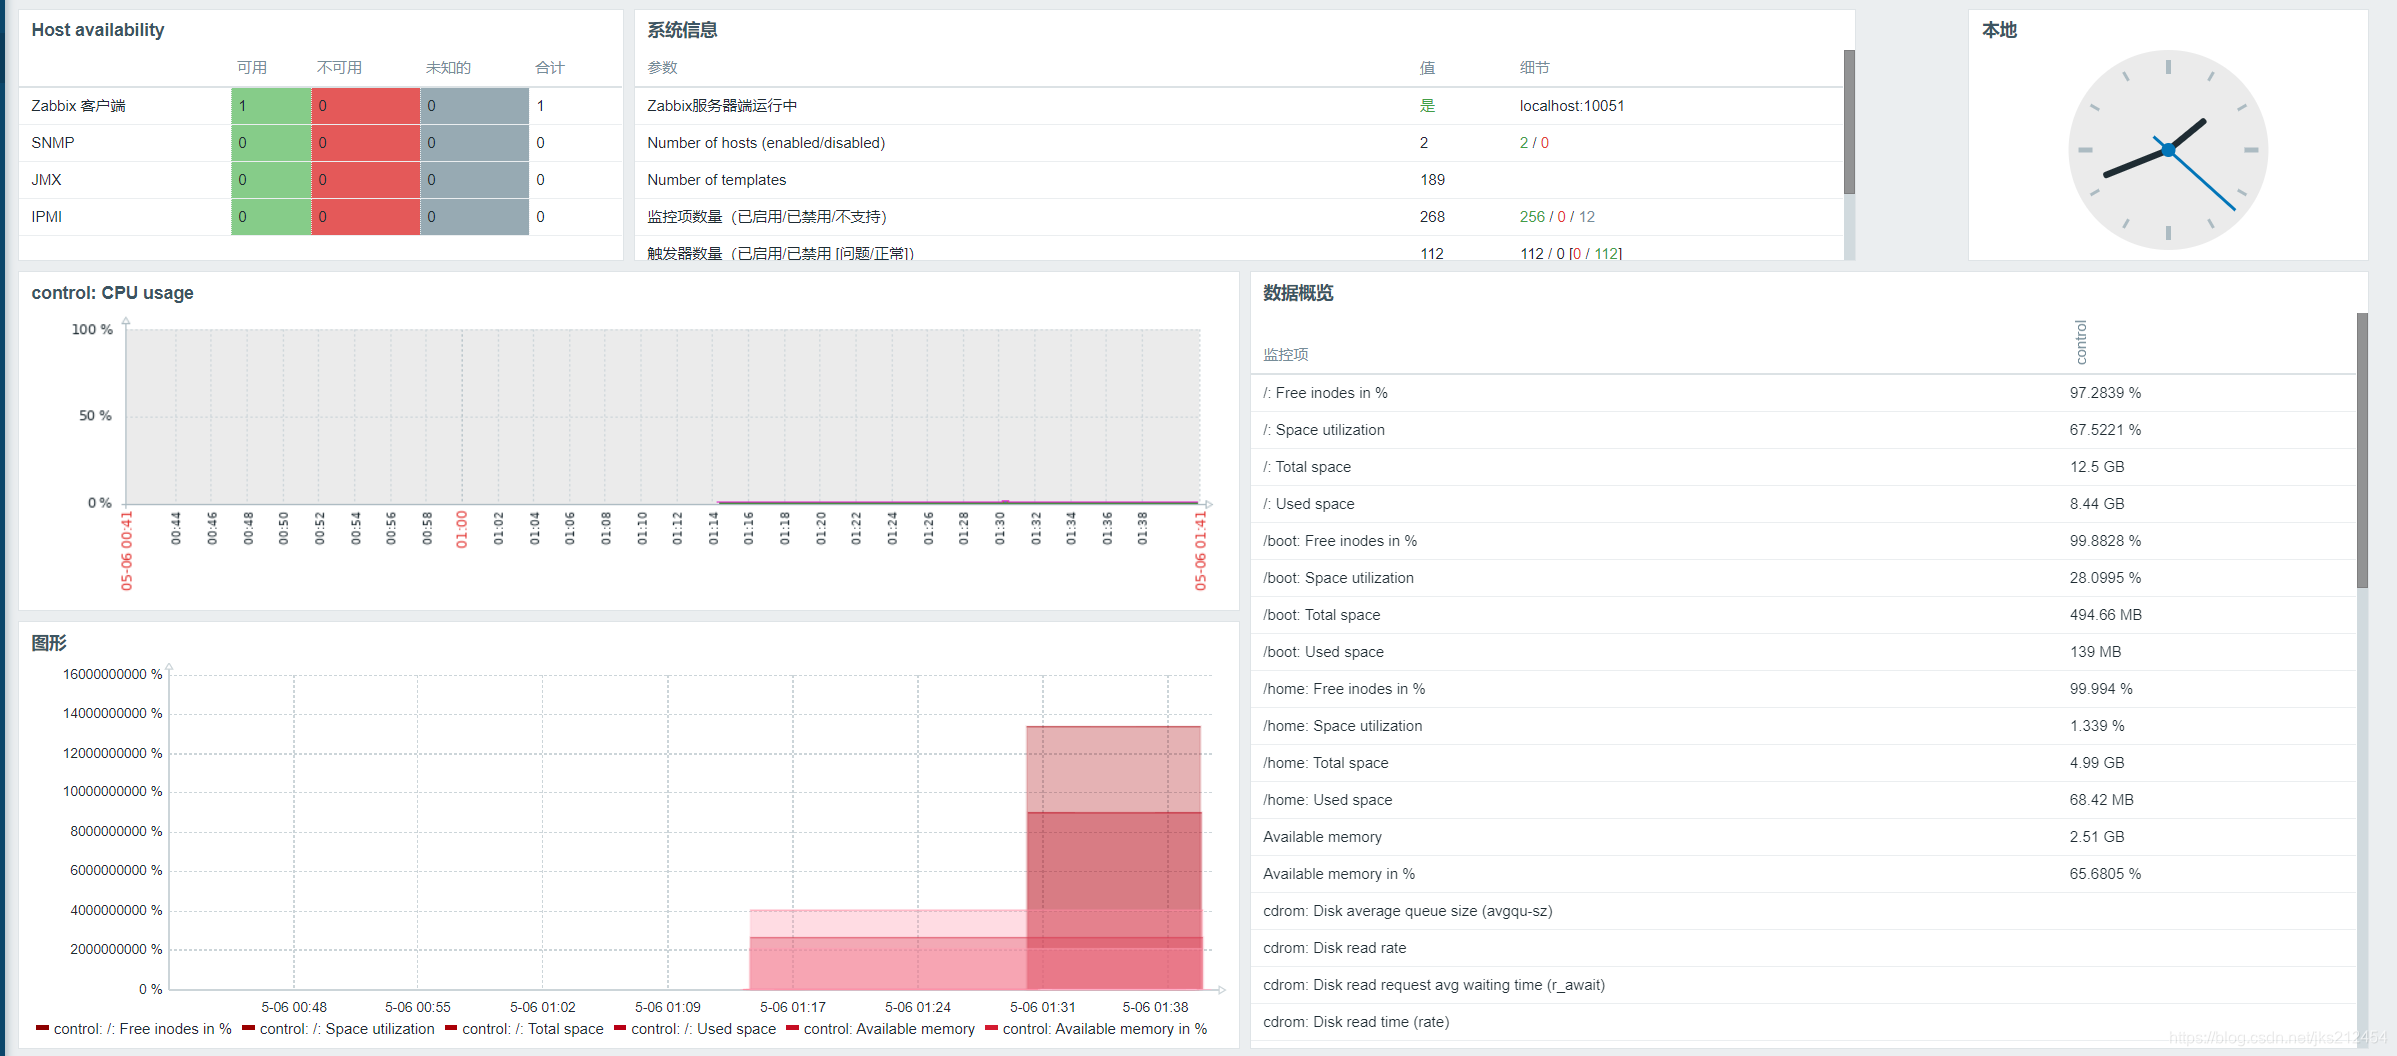Click the analog clock in the 本地 widget
This screenshot has height=1056, width=2397.
[x=2167, y=150]
